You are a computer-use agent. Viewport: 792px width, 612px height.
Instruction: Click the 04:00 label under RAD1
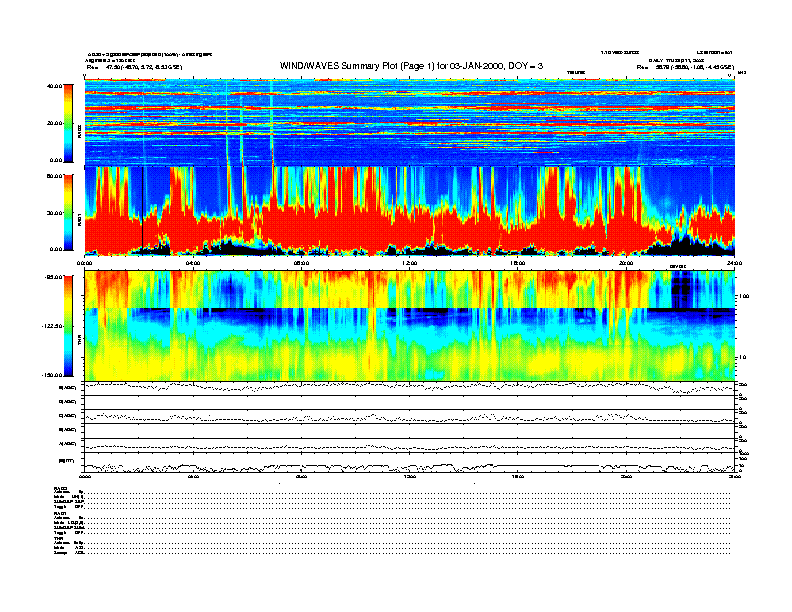[193, 263]
